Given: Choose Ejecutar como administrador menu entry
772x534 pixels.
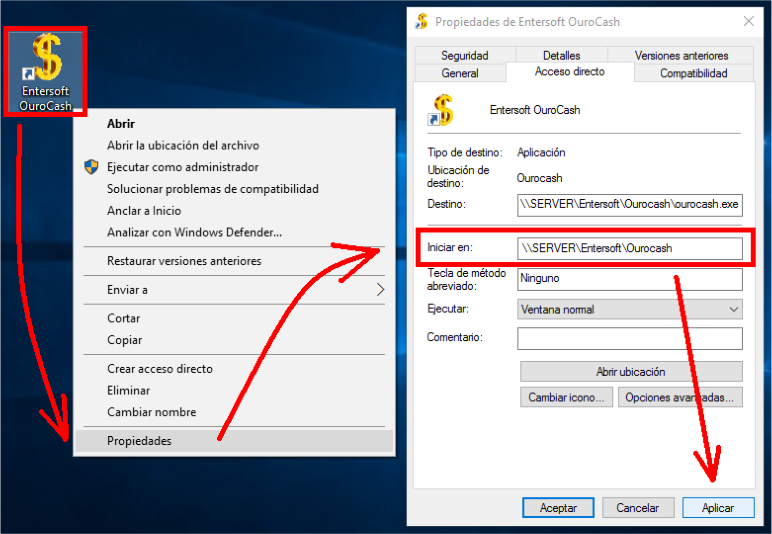Looking at the screenshot, I should pos(235,167).
